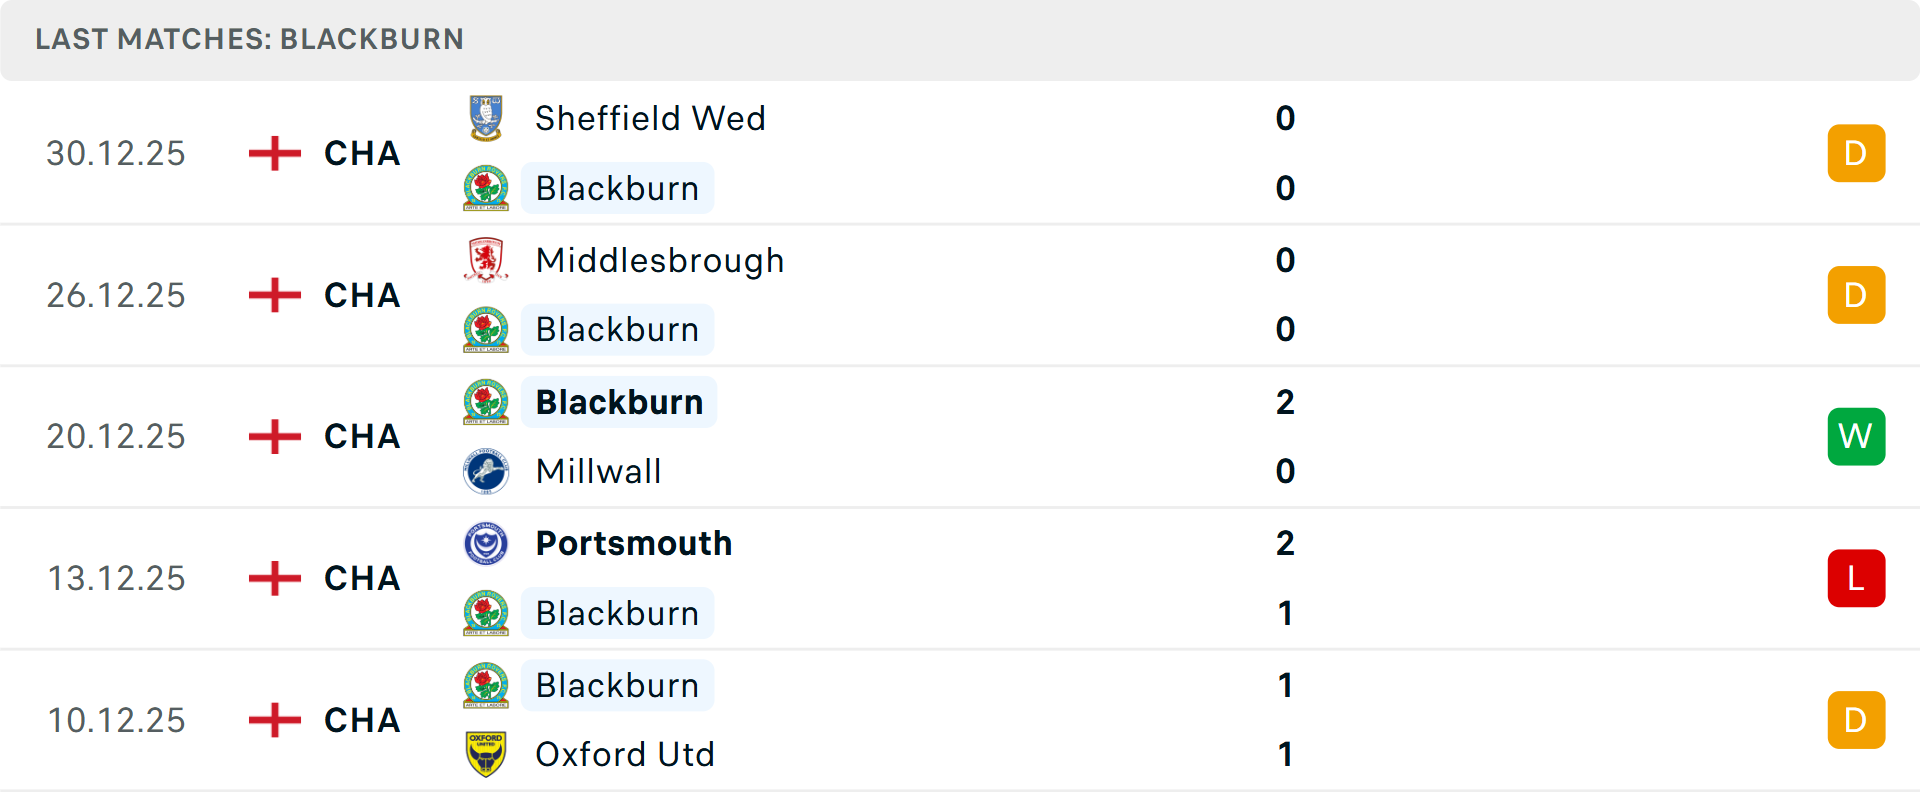Open the bold Portsmouth team name
The width and height of the screenshot is (1920, 792).
(634, 544)
